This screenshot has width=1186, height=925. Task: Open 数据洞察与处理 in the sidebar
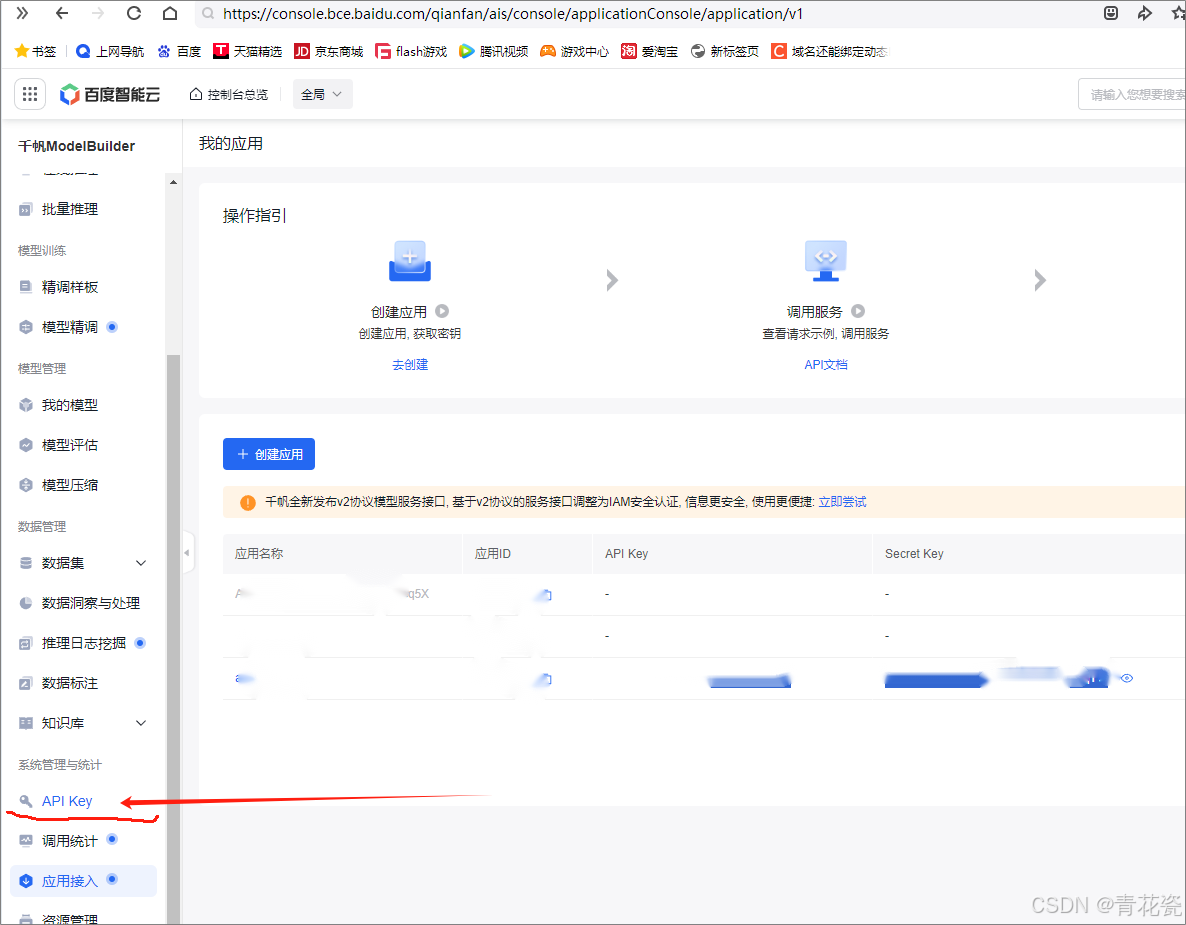point(91,604)
